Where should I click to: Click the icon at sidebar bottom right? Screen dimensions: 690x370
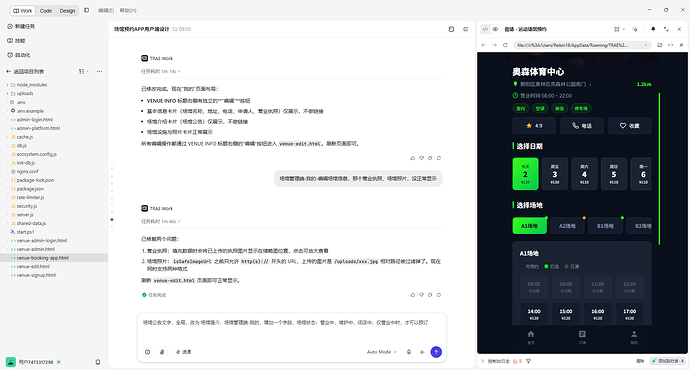coord(98,362)
